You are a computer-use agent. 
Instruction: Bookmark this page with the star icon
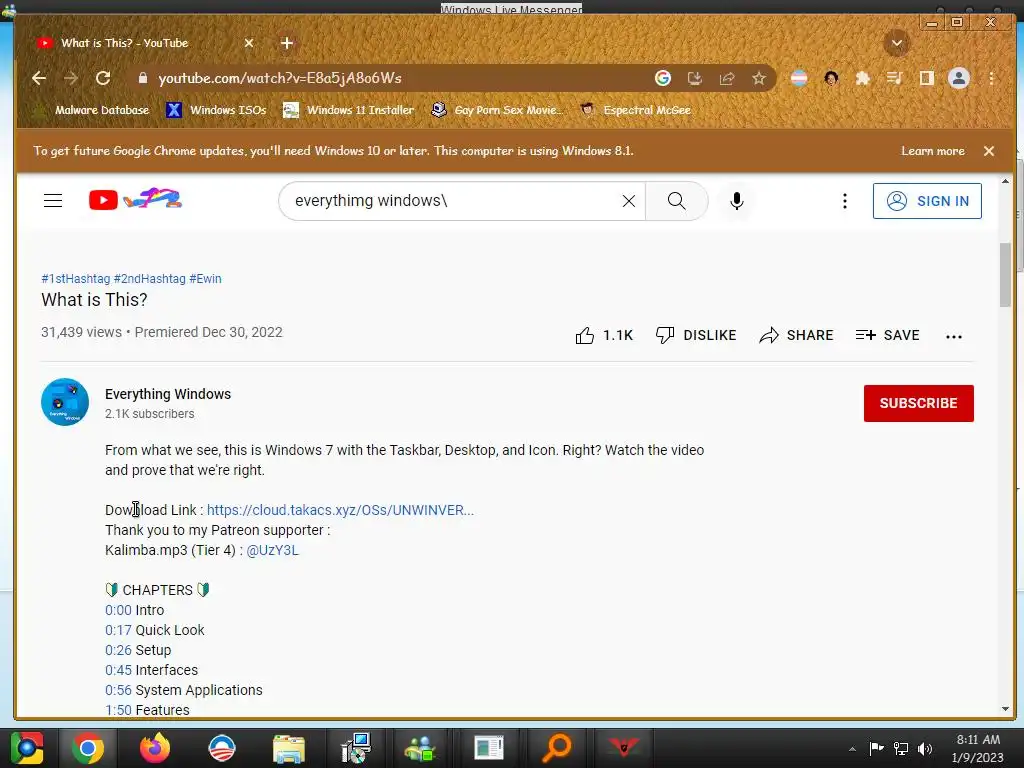coord(758,78)
